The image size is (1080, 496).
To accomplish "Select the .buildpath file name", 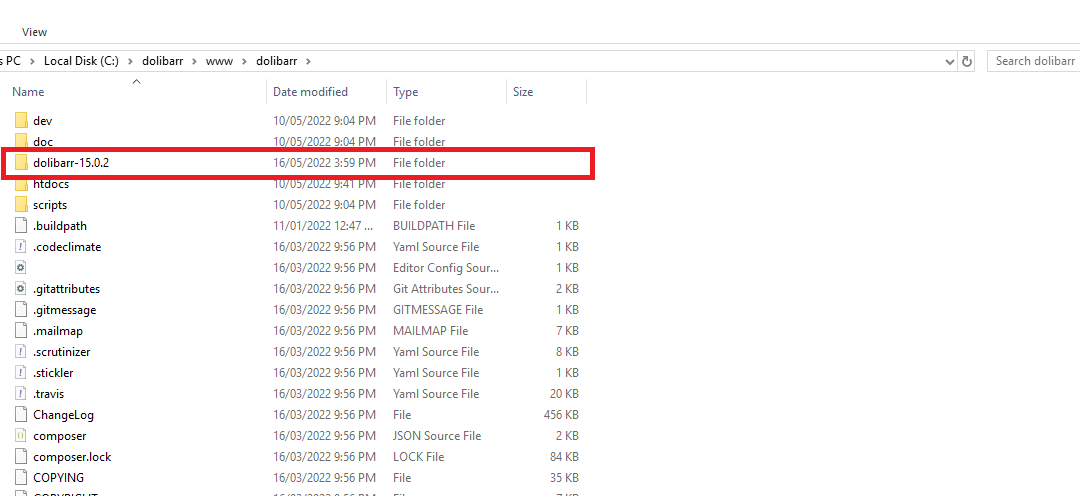I will pos(60,226).
